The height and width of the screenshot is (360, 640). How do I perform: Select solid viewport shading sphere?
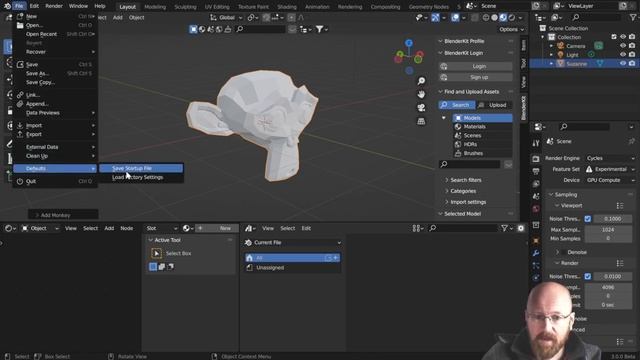pos(494,18)
